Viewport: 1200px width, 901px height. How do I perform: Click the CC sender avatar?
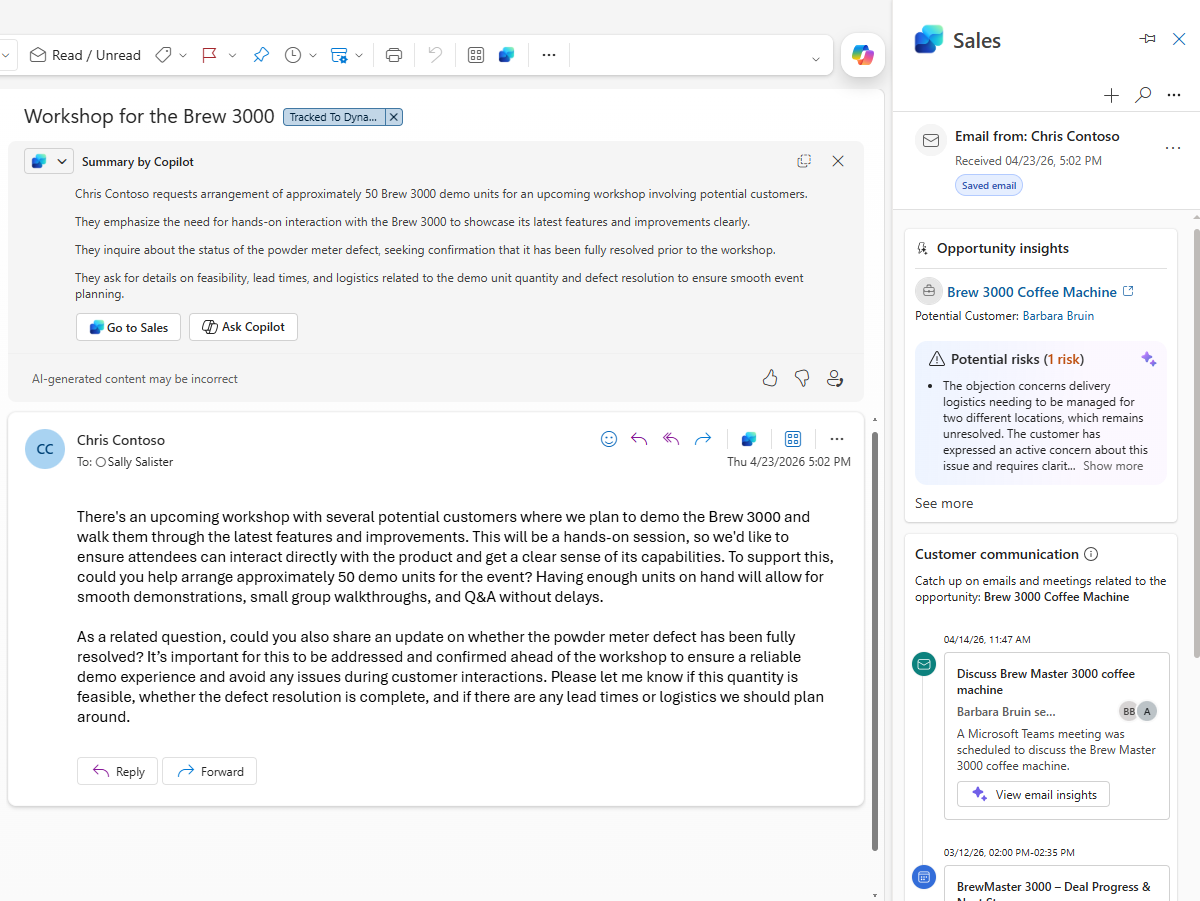(45, 450)
